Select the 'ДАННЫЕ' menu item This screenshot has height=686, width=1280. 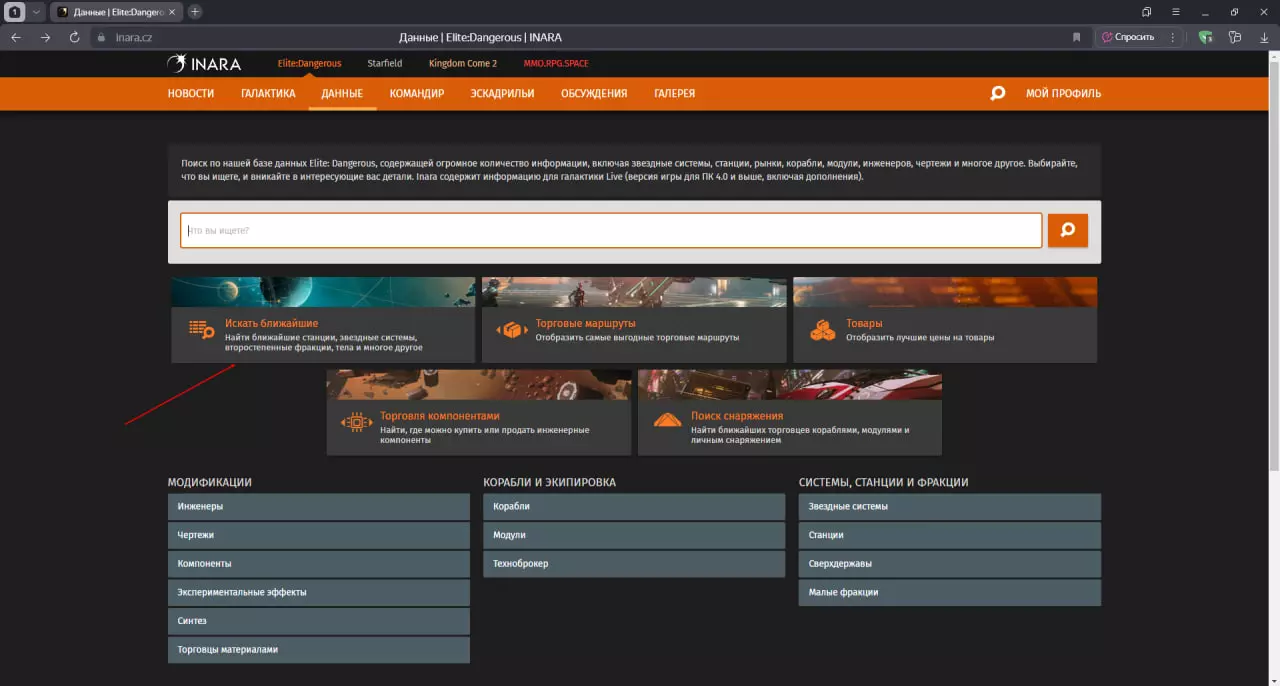[x=342, y=93]
